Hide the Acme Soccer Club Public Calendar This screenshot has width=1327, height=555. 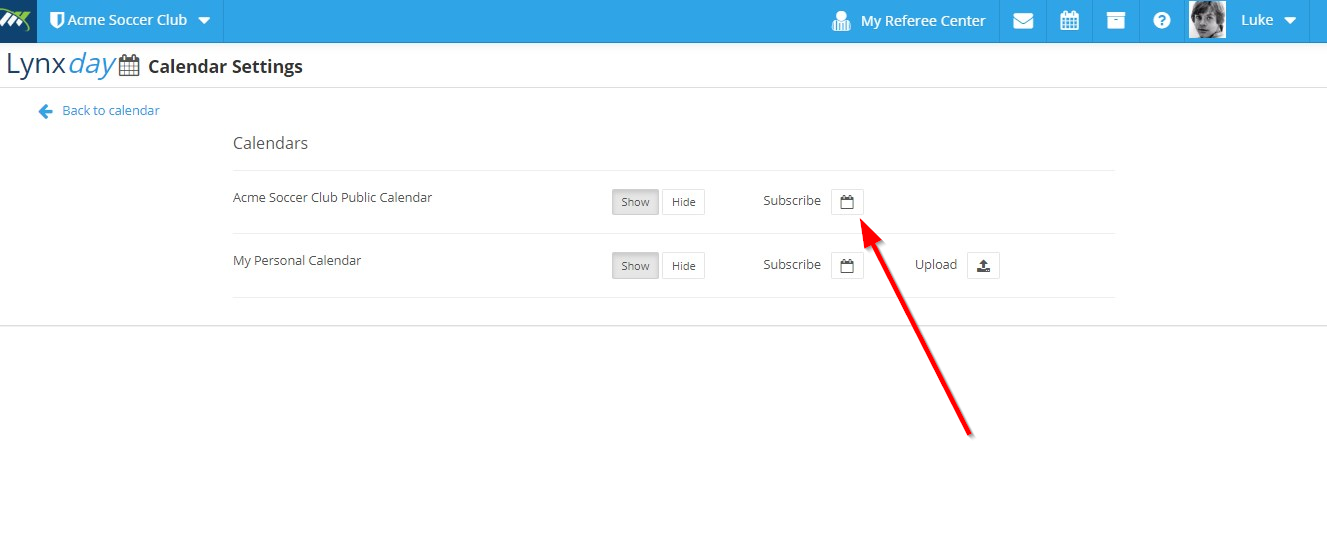click(683, 202)
